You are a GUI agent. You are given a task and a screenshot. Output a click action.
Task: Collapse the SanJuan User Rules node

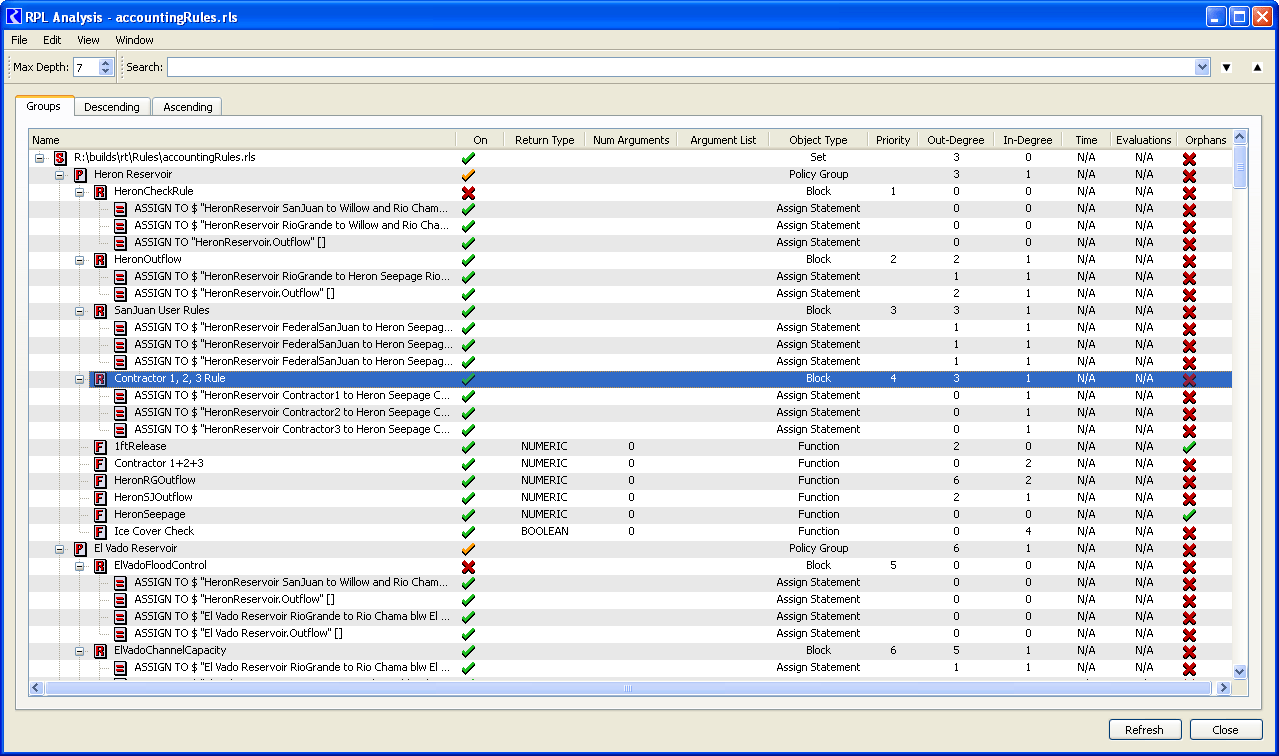[x=80, y=311]
